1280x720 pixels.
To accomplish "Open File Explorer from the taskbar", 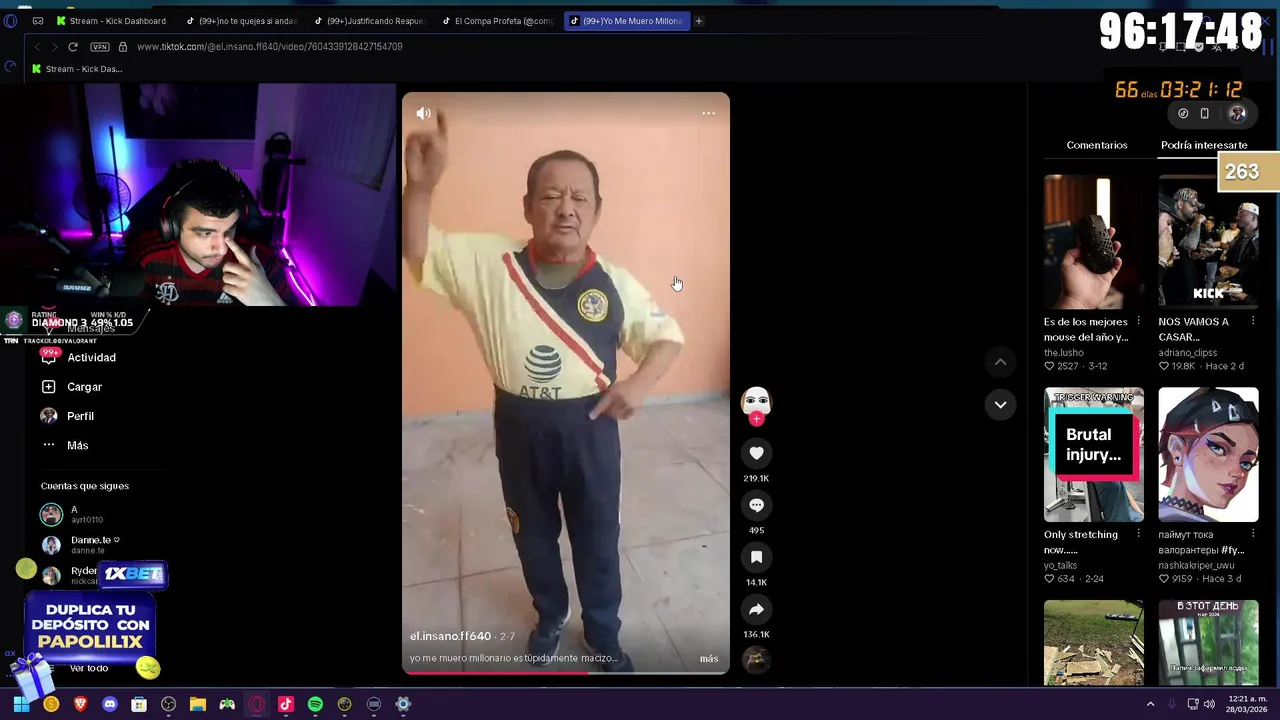I will [198, 704].
